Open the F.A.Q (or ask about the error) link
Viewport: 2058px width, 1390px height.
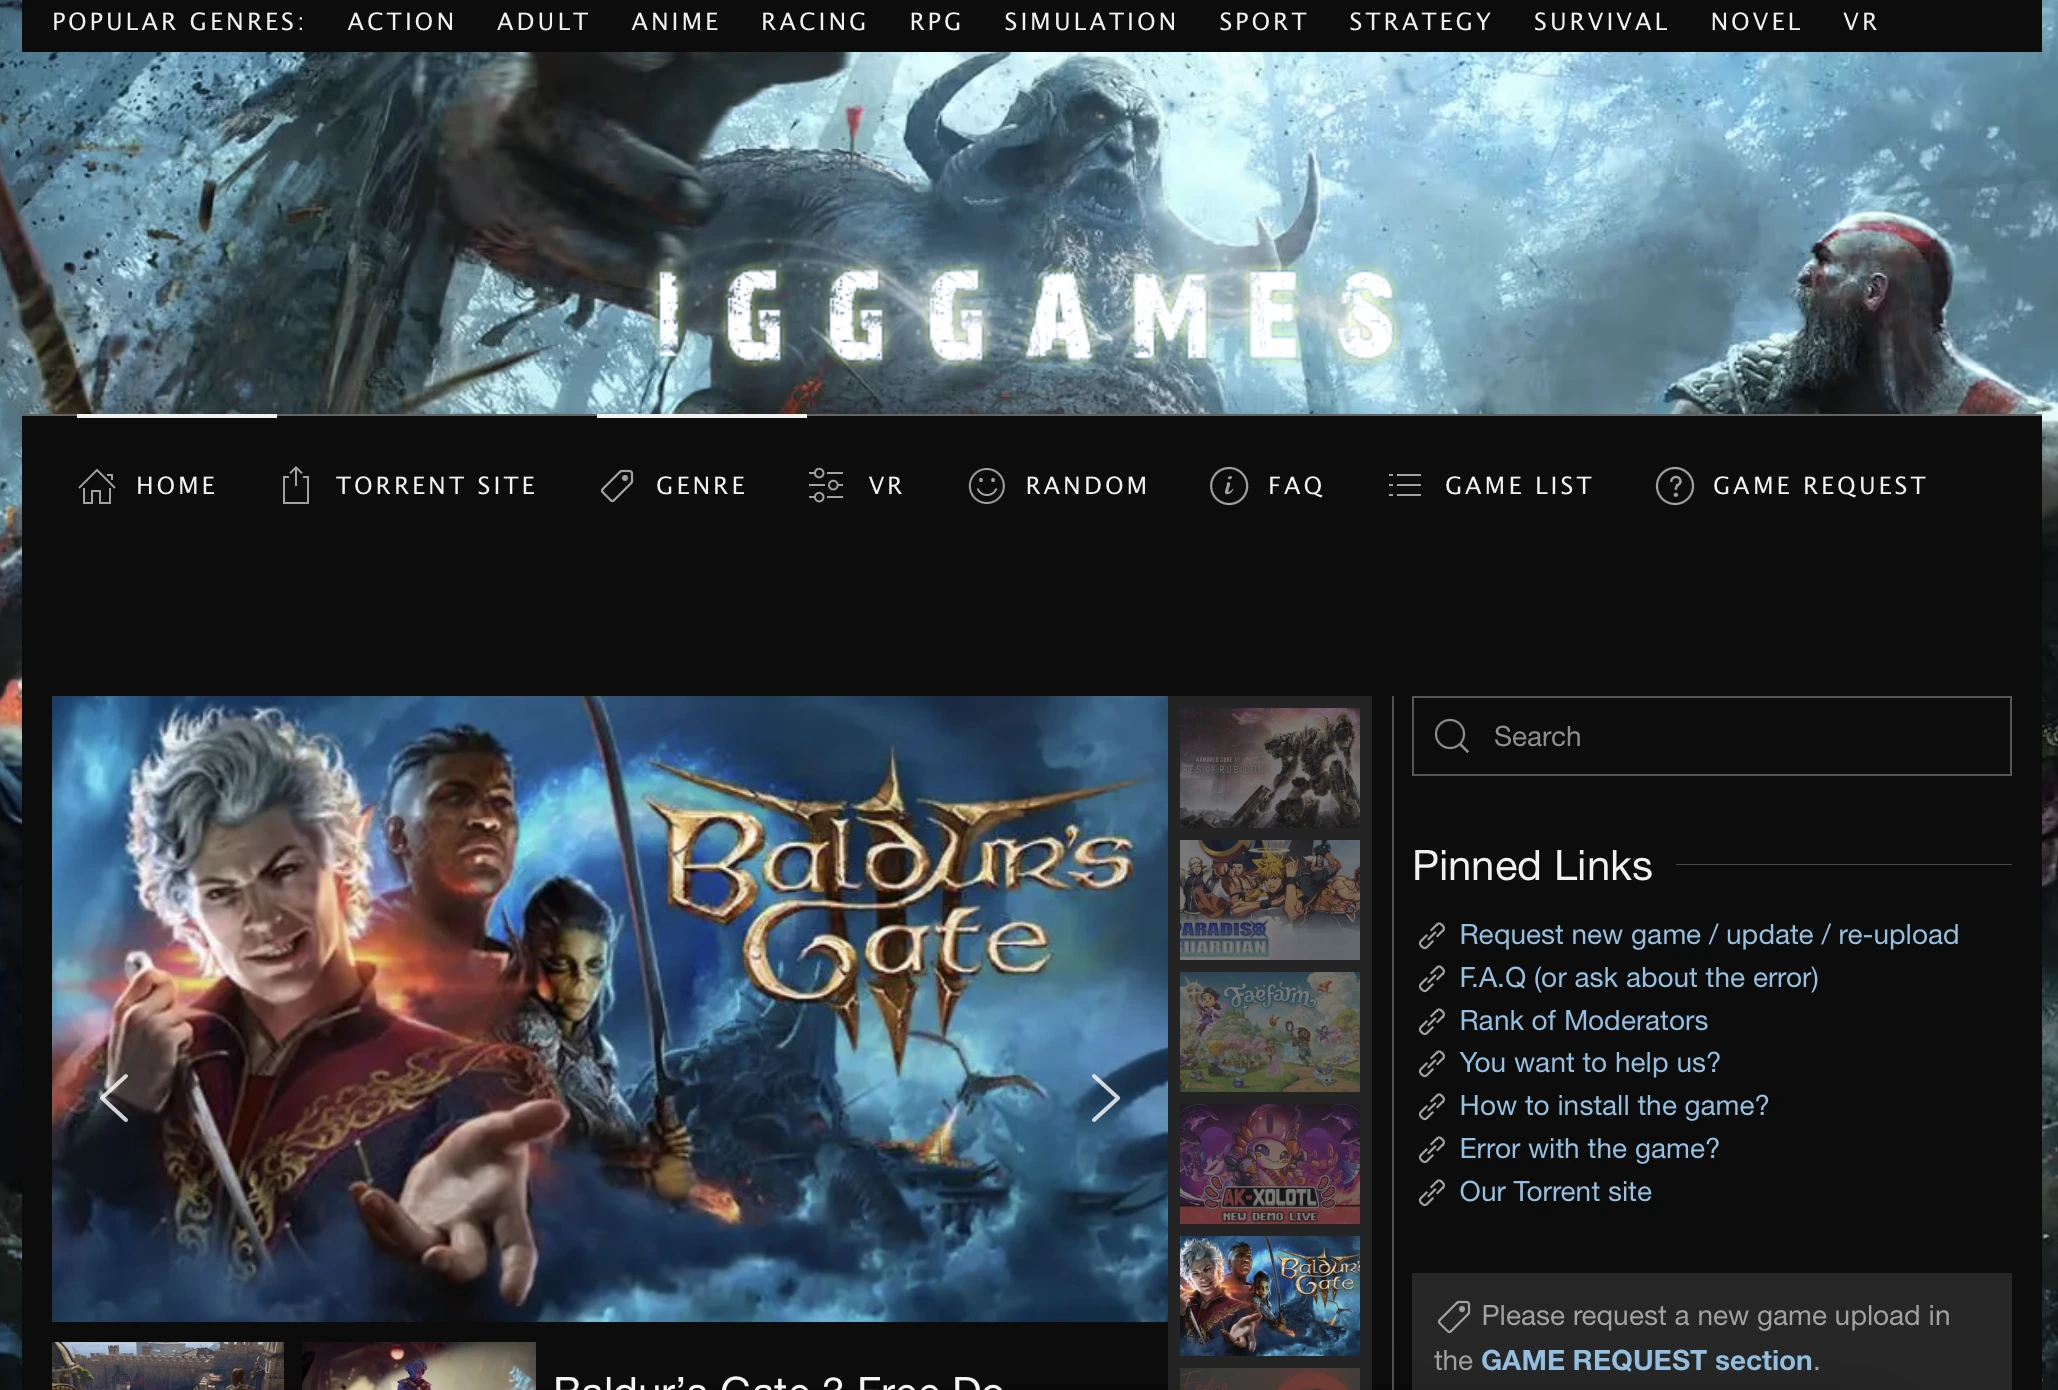1639,978
